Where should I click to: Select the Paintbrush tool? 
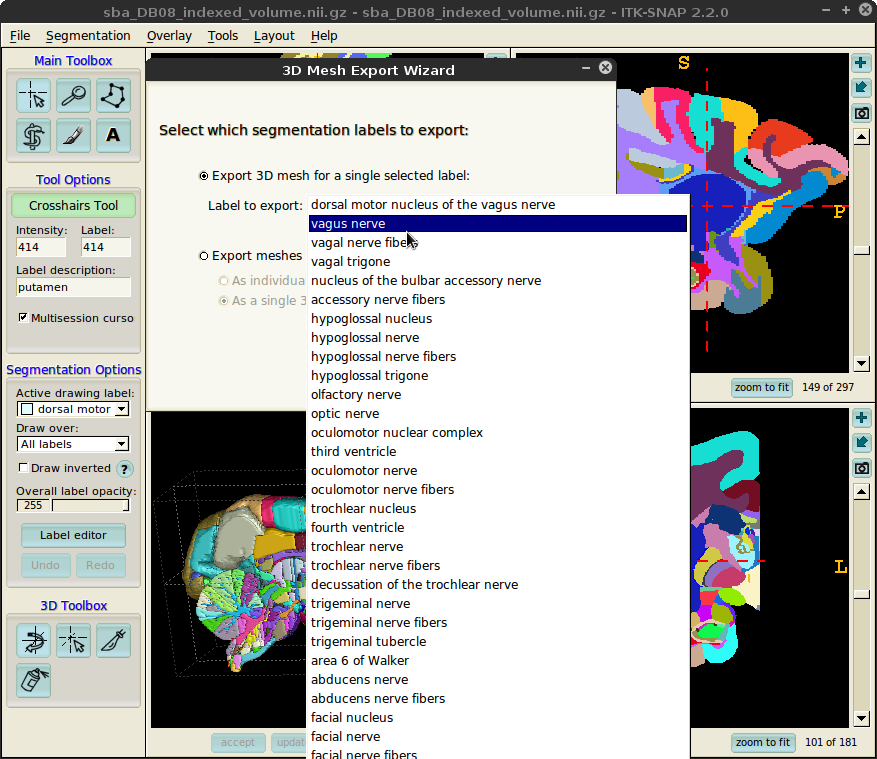[x=73, y=135]
